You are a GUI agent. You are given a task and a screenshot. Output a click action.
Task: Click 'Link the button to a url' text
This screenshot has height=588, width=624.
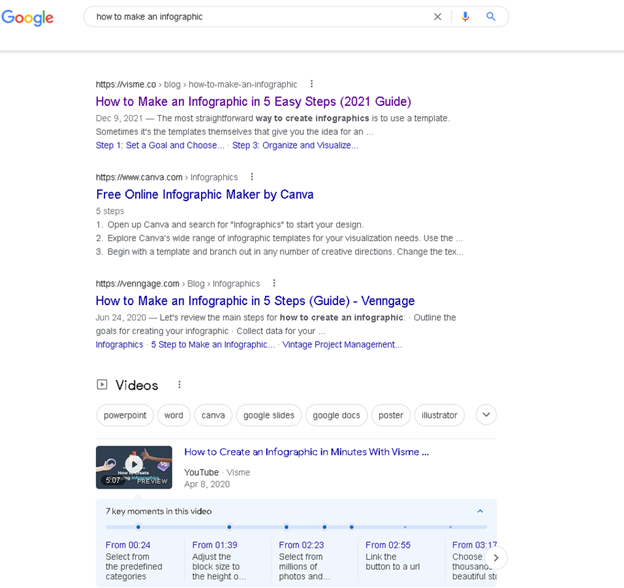coord(393,562)
